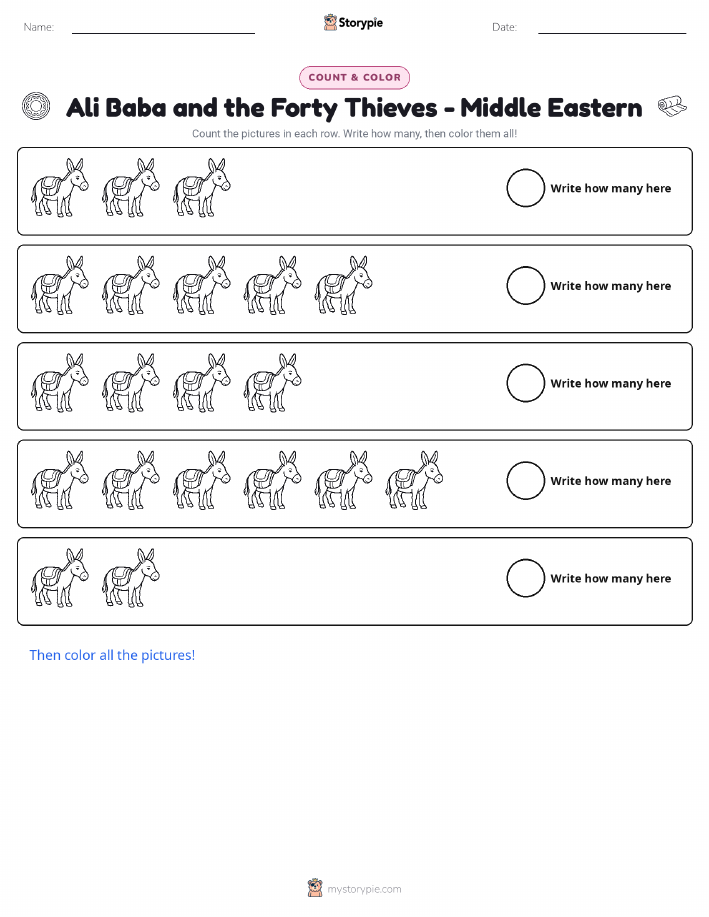
Task: Click the fifth donkey in the second row
Action: [x=343, y=285]
